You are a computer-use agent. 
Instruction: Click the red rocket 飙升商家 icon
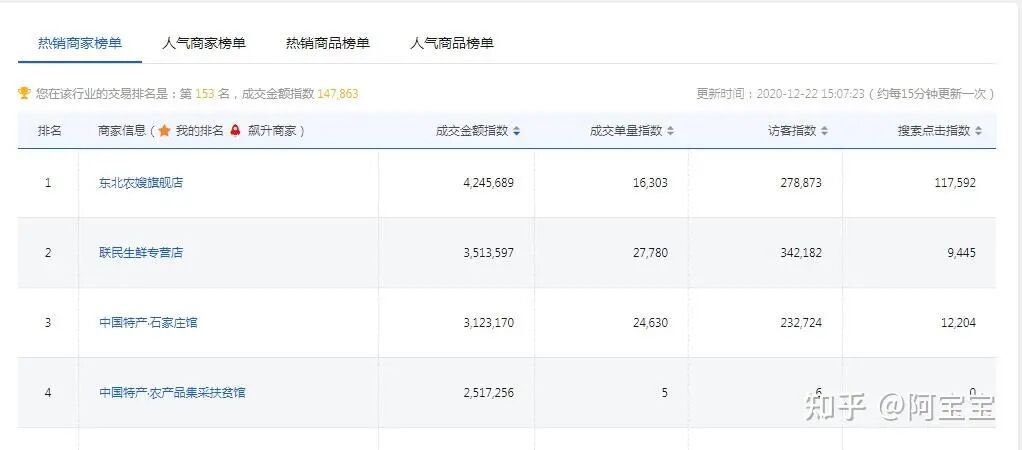235,130
